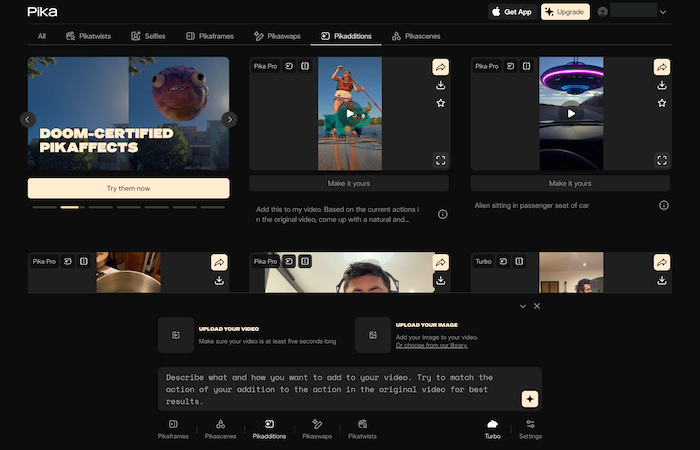The image size is (700, 450).
Task: Click the prompt description text field
Action: 335,389
